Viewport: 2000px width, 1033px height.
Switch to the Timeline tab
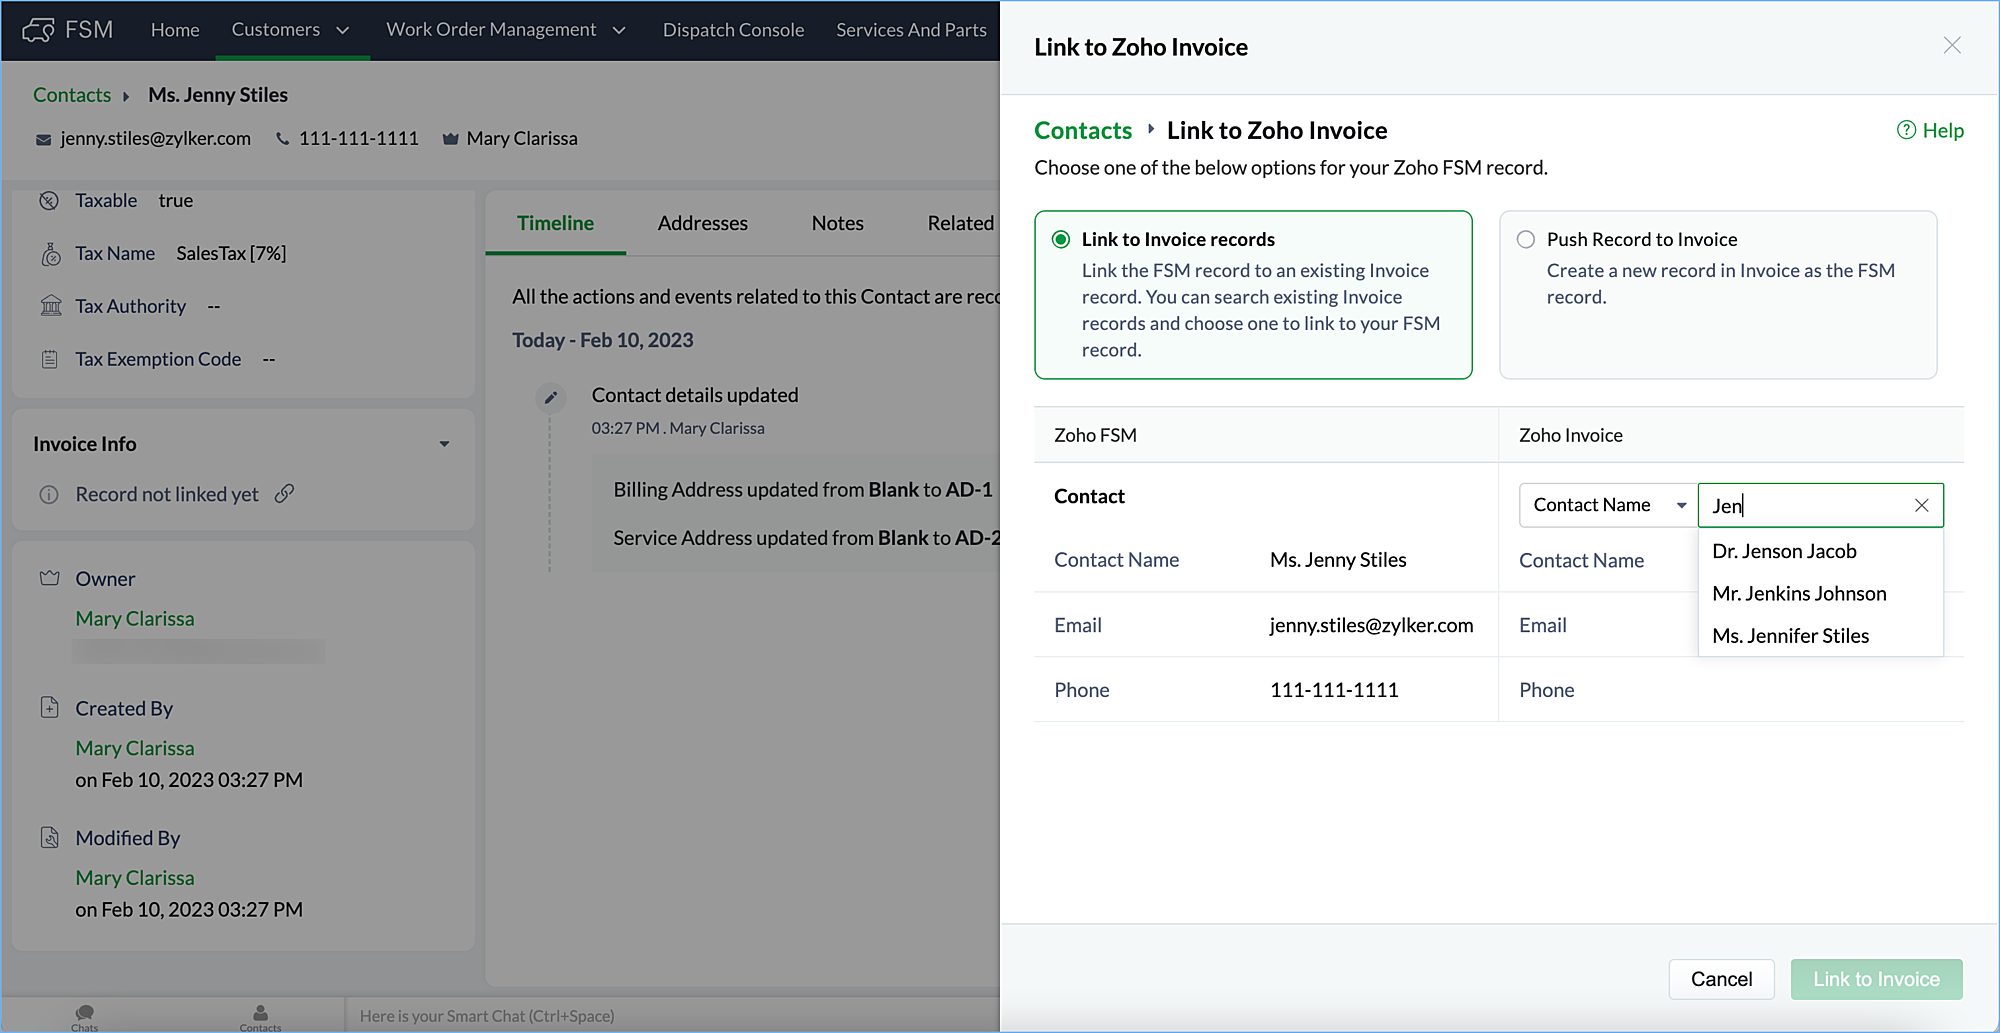(555, 223)
